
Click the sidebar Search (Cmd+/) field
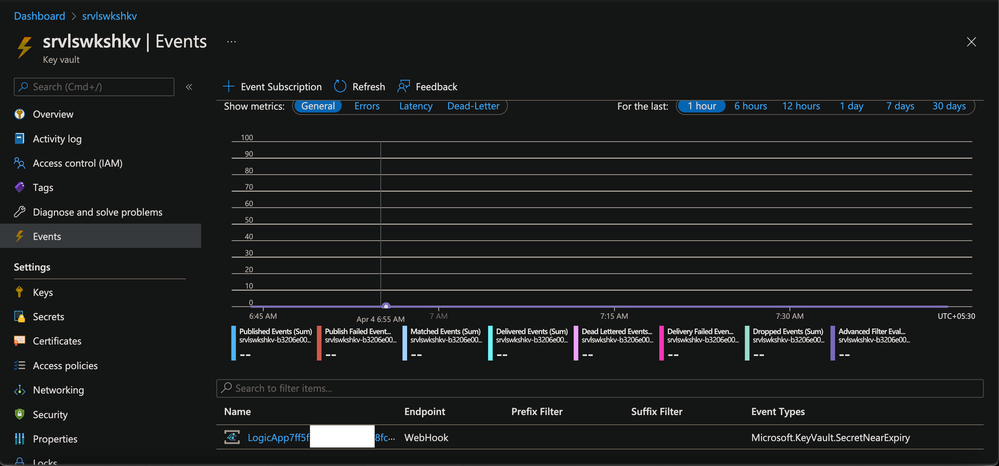pos(94,87)
